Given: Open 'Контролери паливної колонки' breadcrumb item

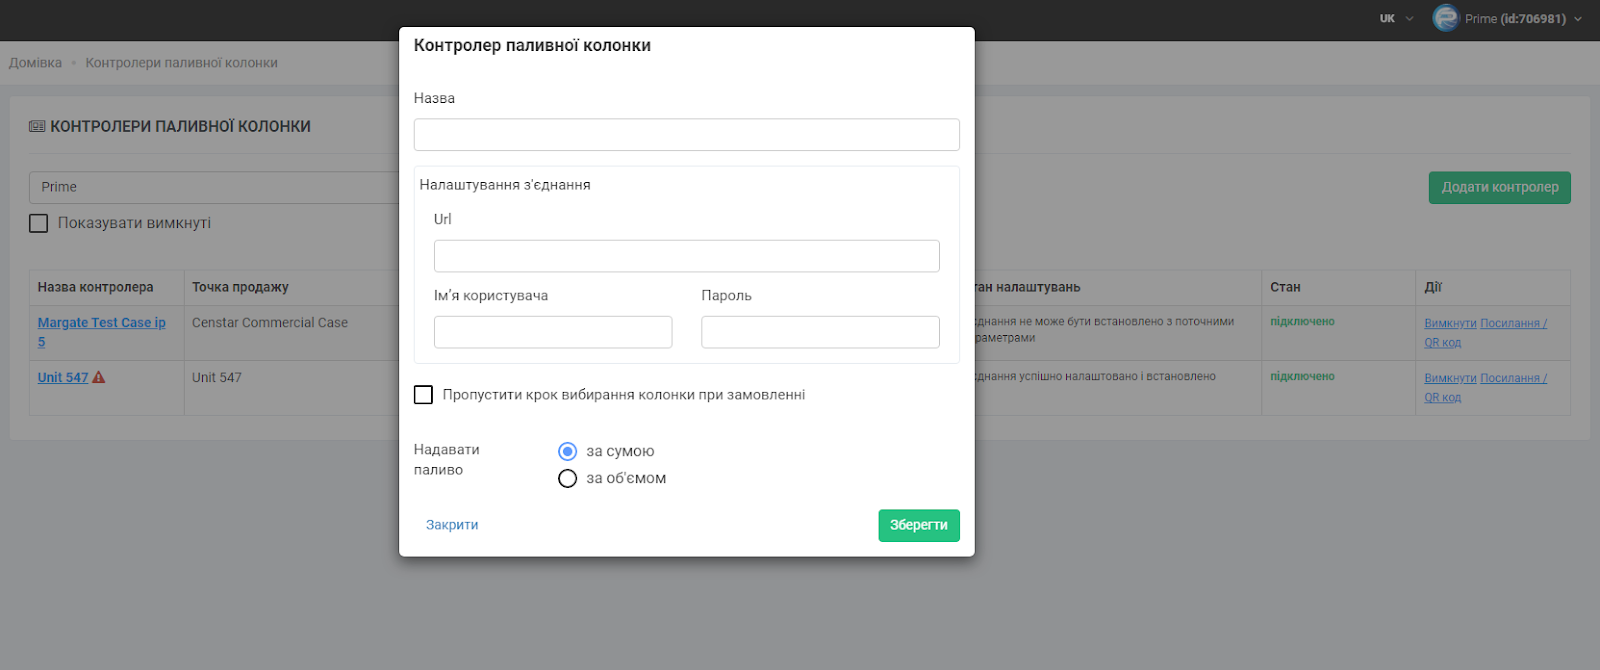Looking at the screenshot, I should coord(181,63).
